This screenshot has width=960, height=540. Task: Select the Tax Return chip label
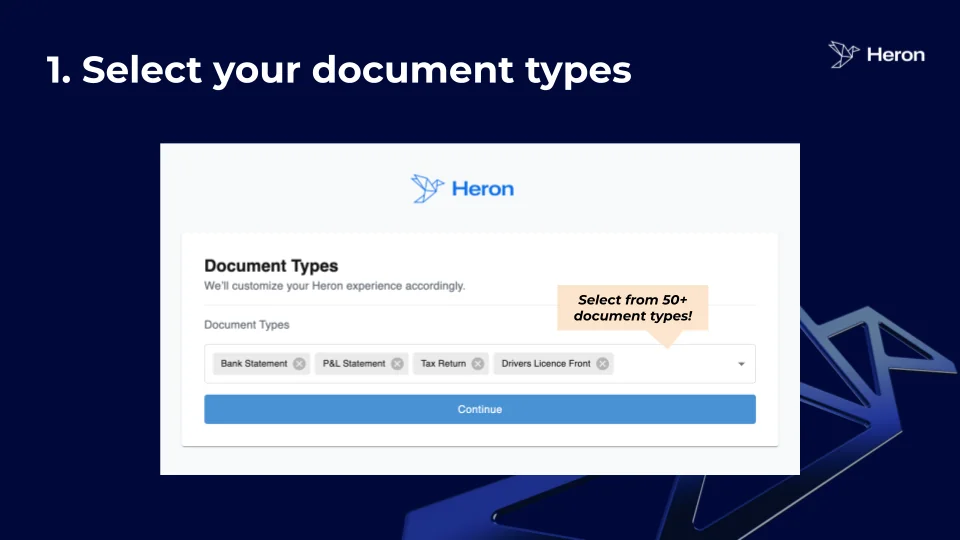[443, 364]
